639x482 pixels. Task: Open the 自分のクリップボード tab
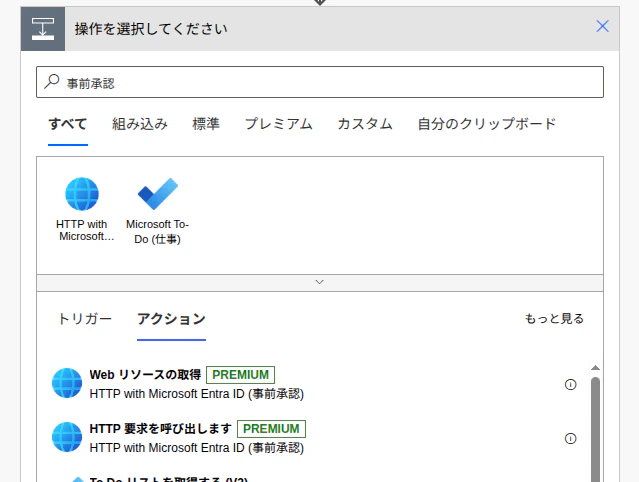click(487, 123)
